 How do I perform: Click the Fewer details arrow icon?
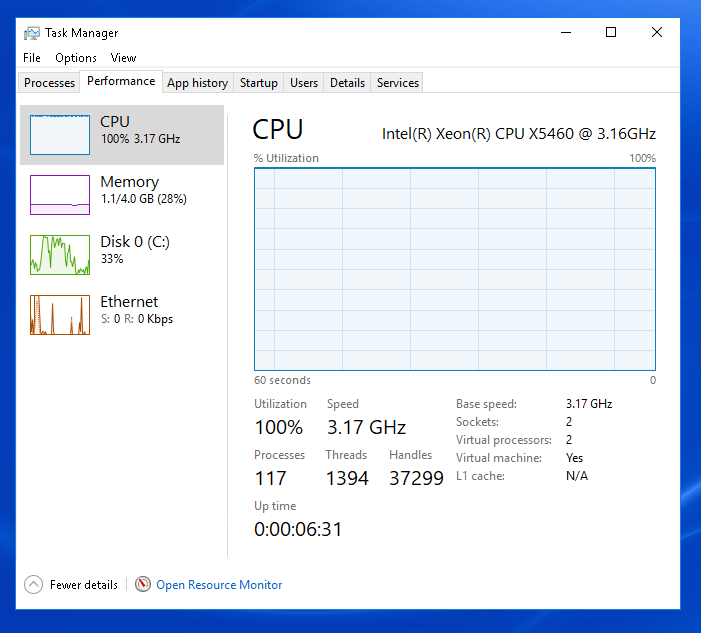(34, 584)
